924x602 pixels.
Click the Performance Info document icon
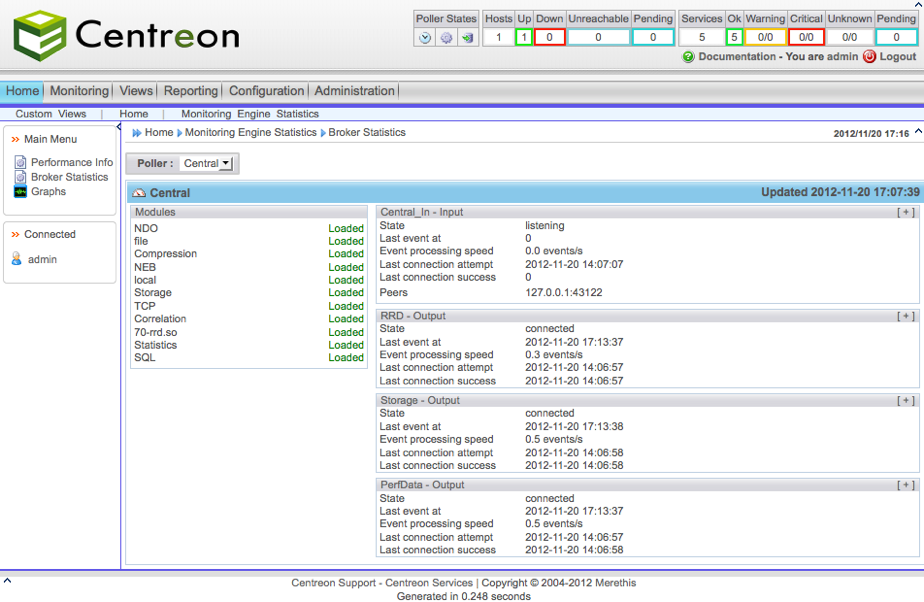tap(20, 162)
